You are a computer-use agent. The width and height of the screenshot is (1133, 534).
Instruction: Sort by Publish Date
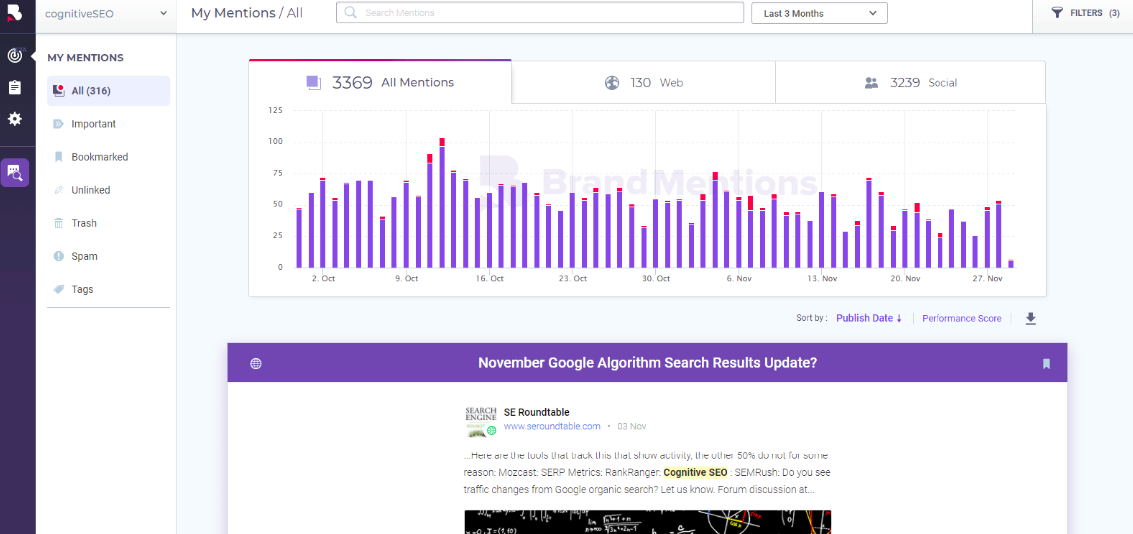pos(869,319)
